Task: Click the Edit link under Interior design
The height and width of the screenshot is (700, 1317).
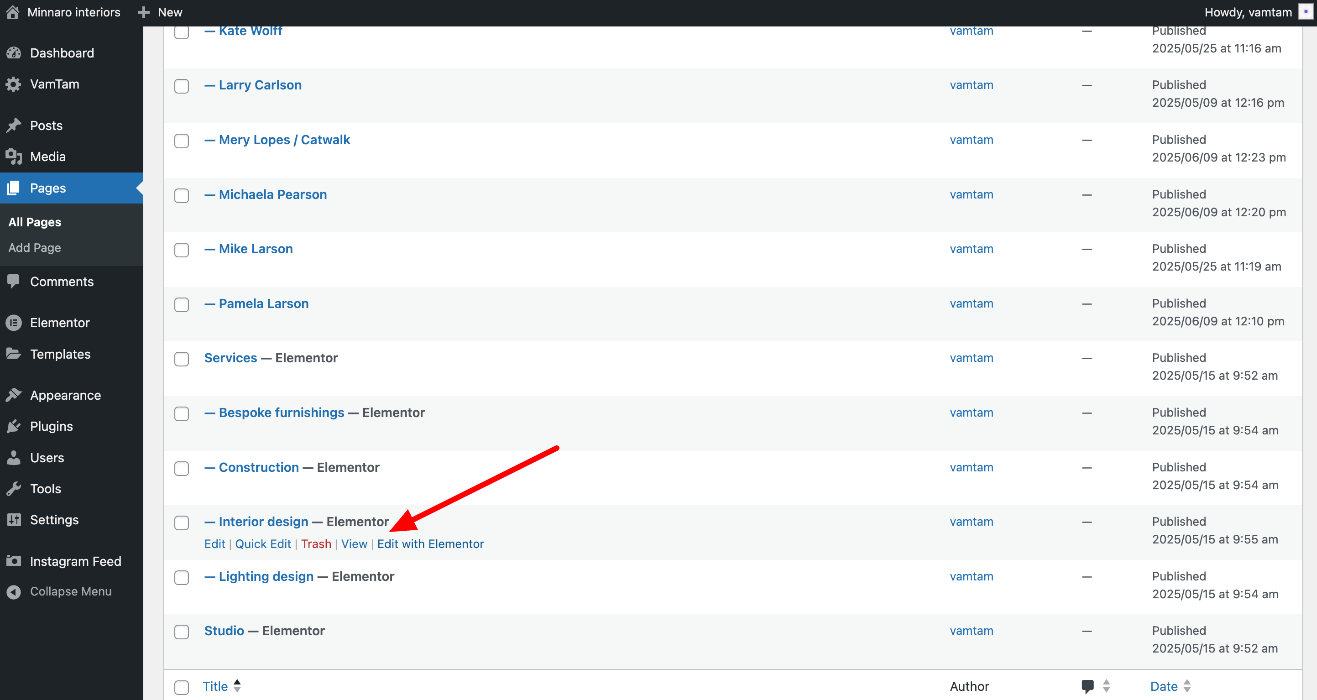Action: 214,544
